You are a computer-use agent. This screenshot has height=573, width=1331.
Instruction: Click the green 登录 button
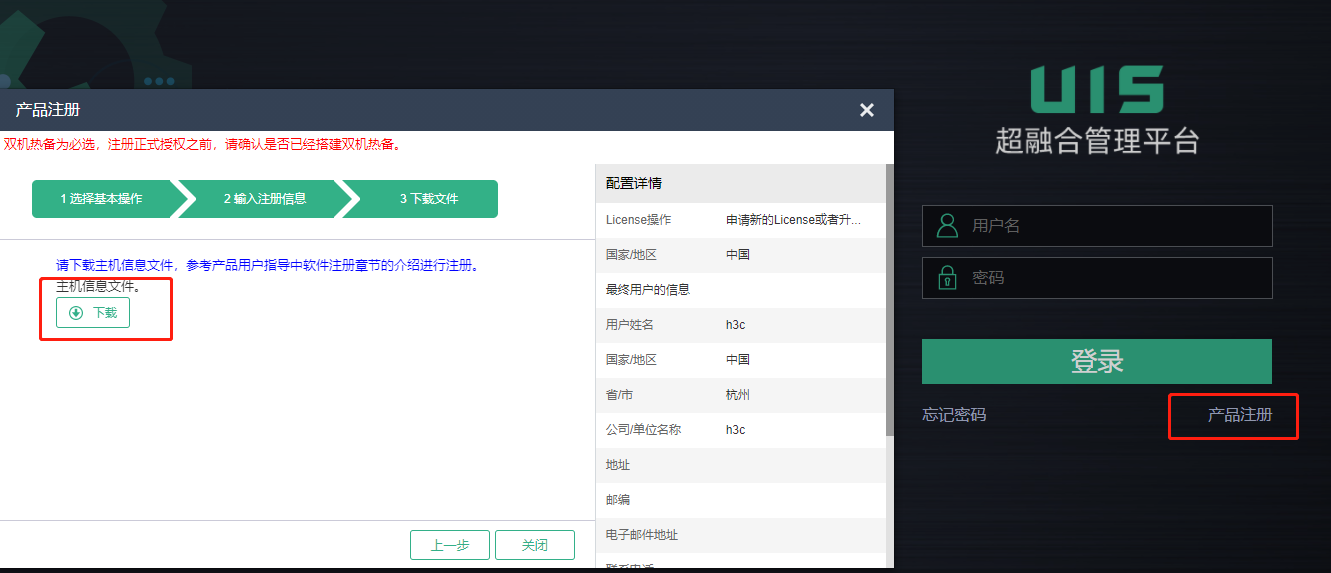point(1097,361)
